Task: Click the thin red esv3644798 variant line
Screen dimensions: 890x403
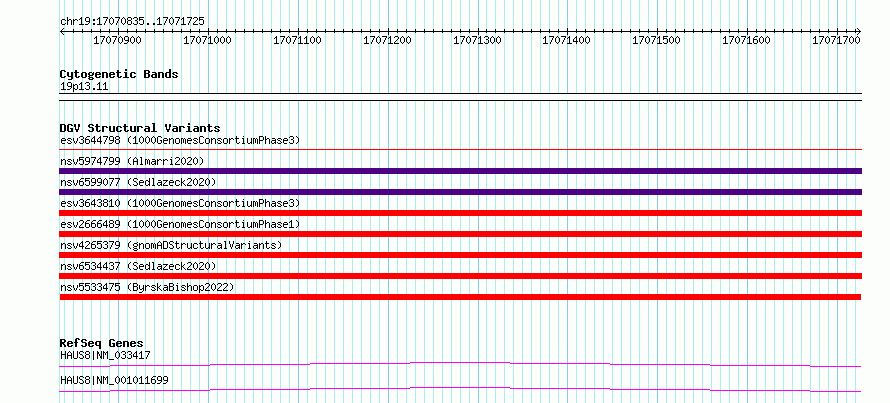Action: (x=460, y=150)
